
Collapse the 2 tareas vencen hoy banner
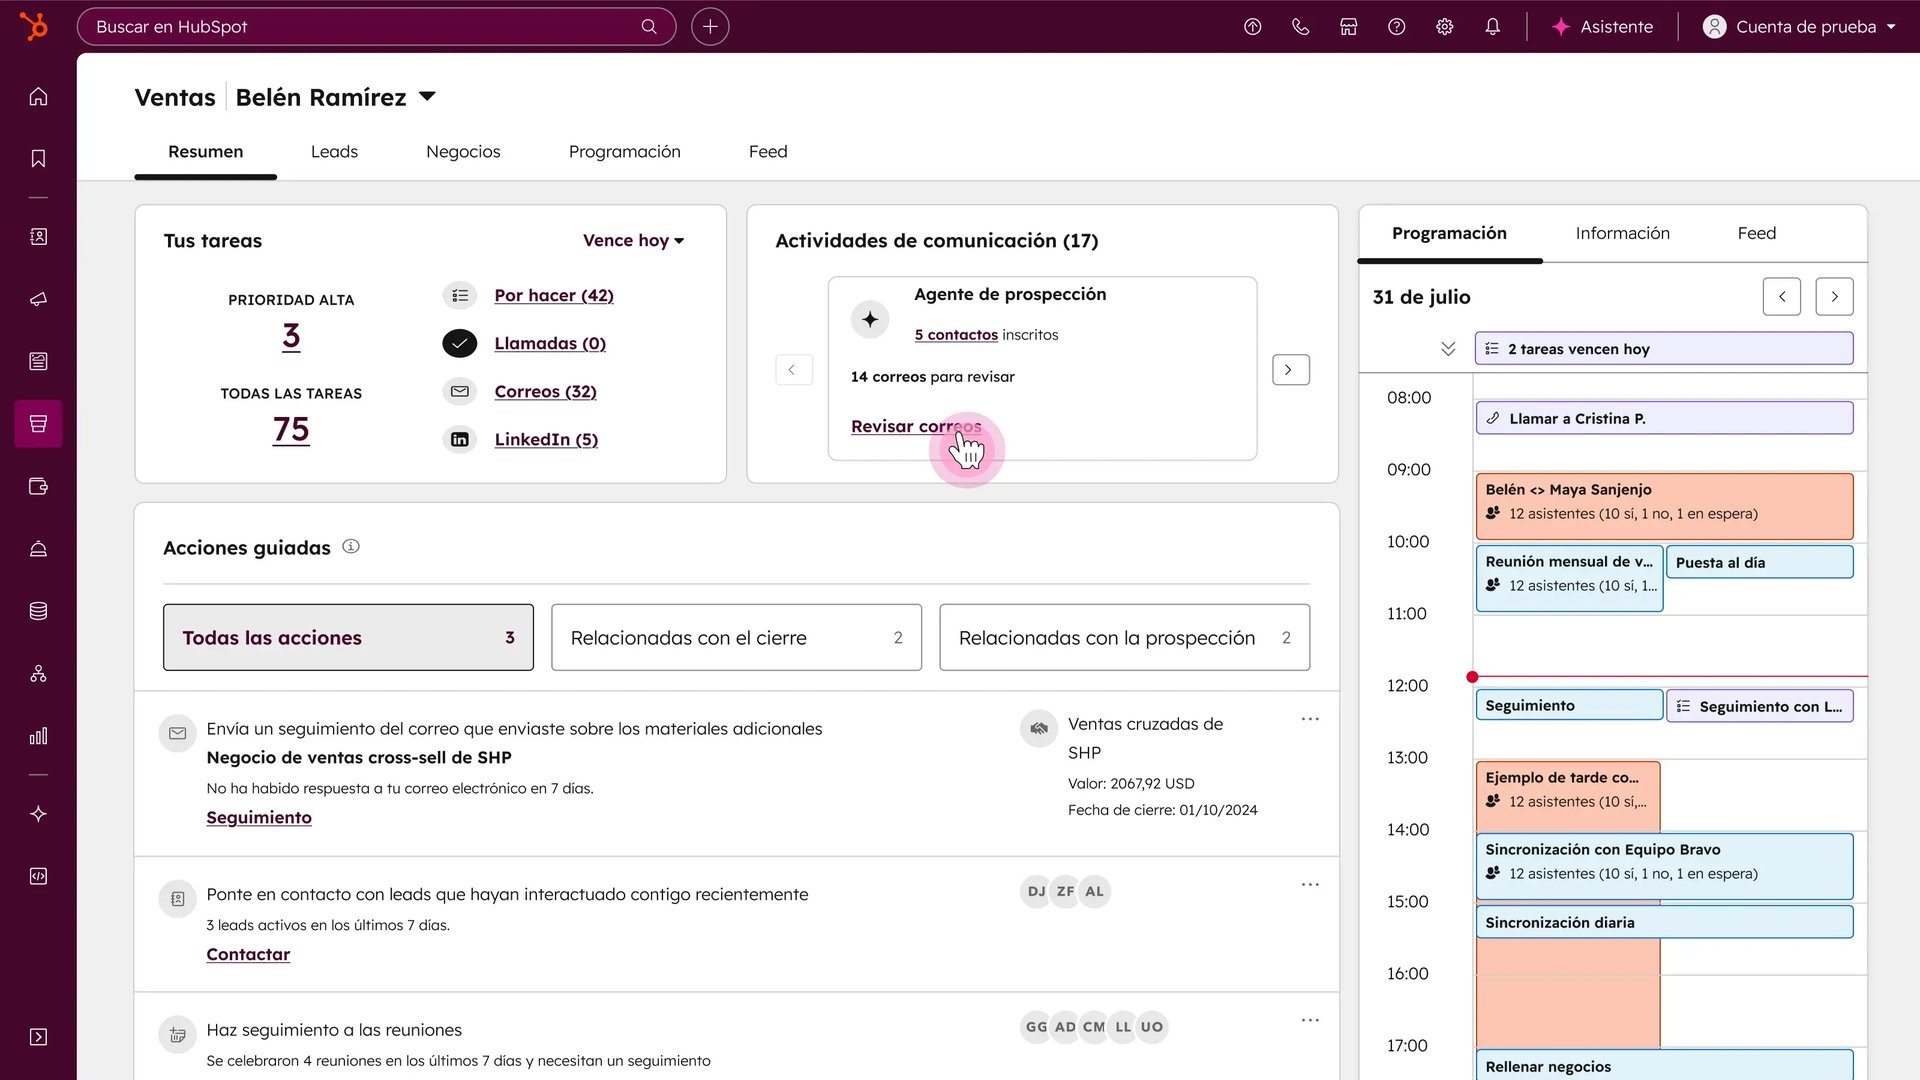pos(1447,349)
